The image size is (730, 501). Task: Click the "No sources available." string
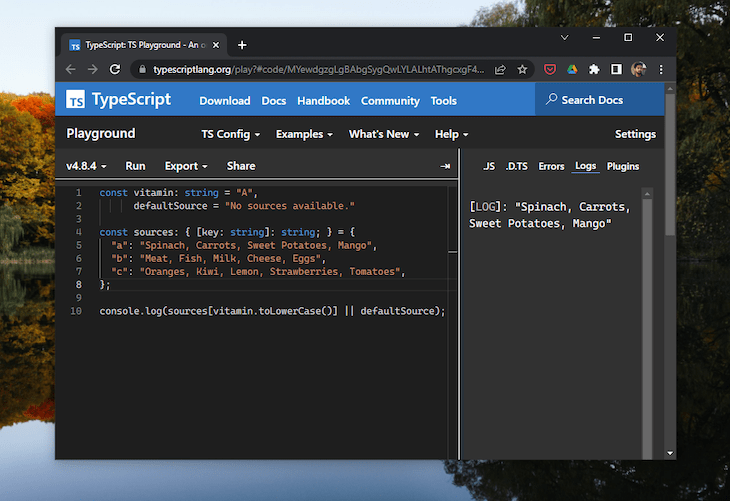[290, 206]
